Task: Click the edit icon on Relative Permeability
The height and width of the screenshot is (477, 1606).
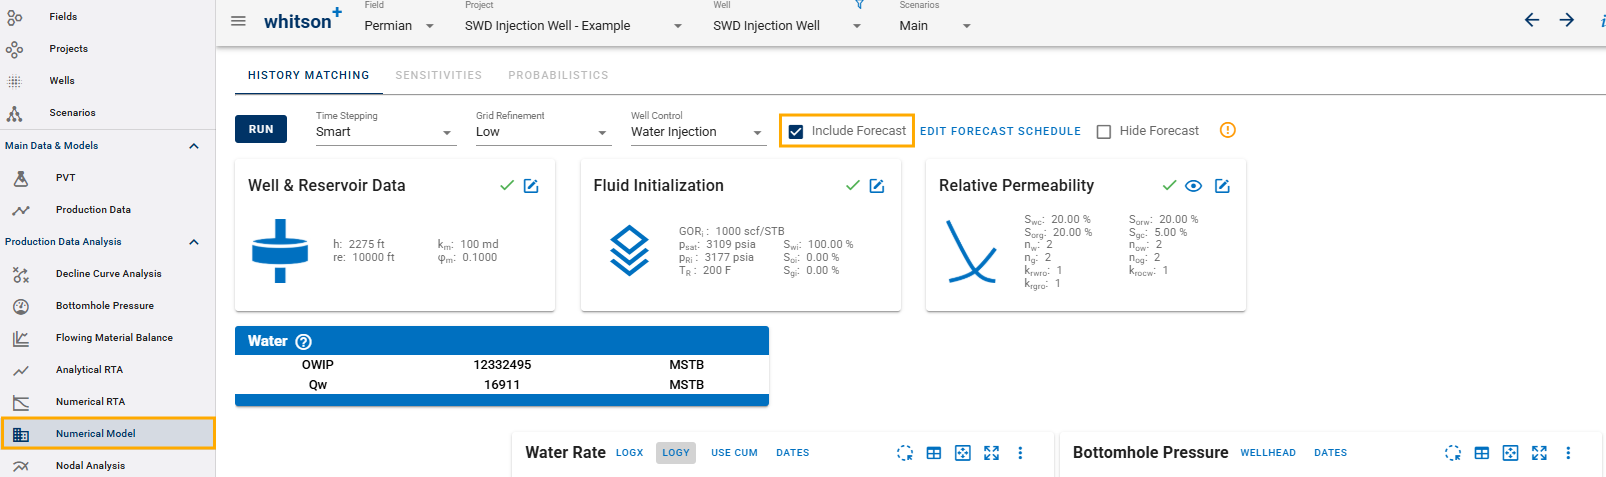Action: 1222,186
